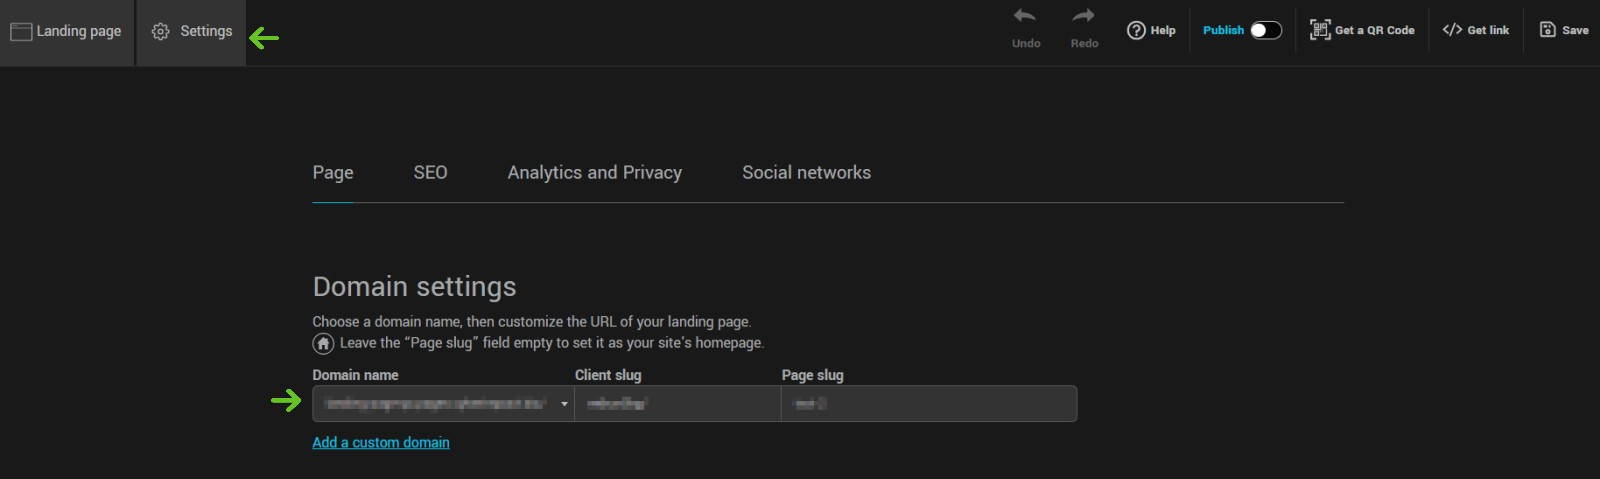This screenshot has width=1600, height=479.
Task: Switch to the SEO tab
Action: tap(430, 173)
